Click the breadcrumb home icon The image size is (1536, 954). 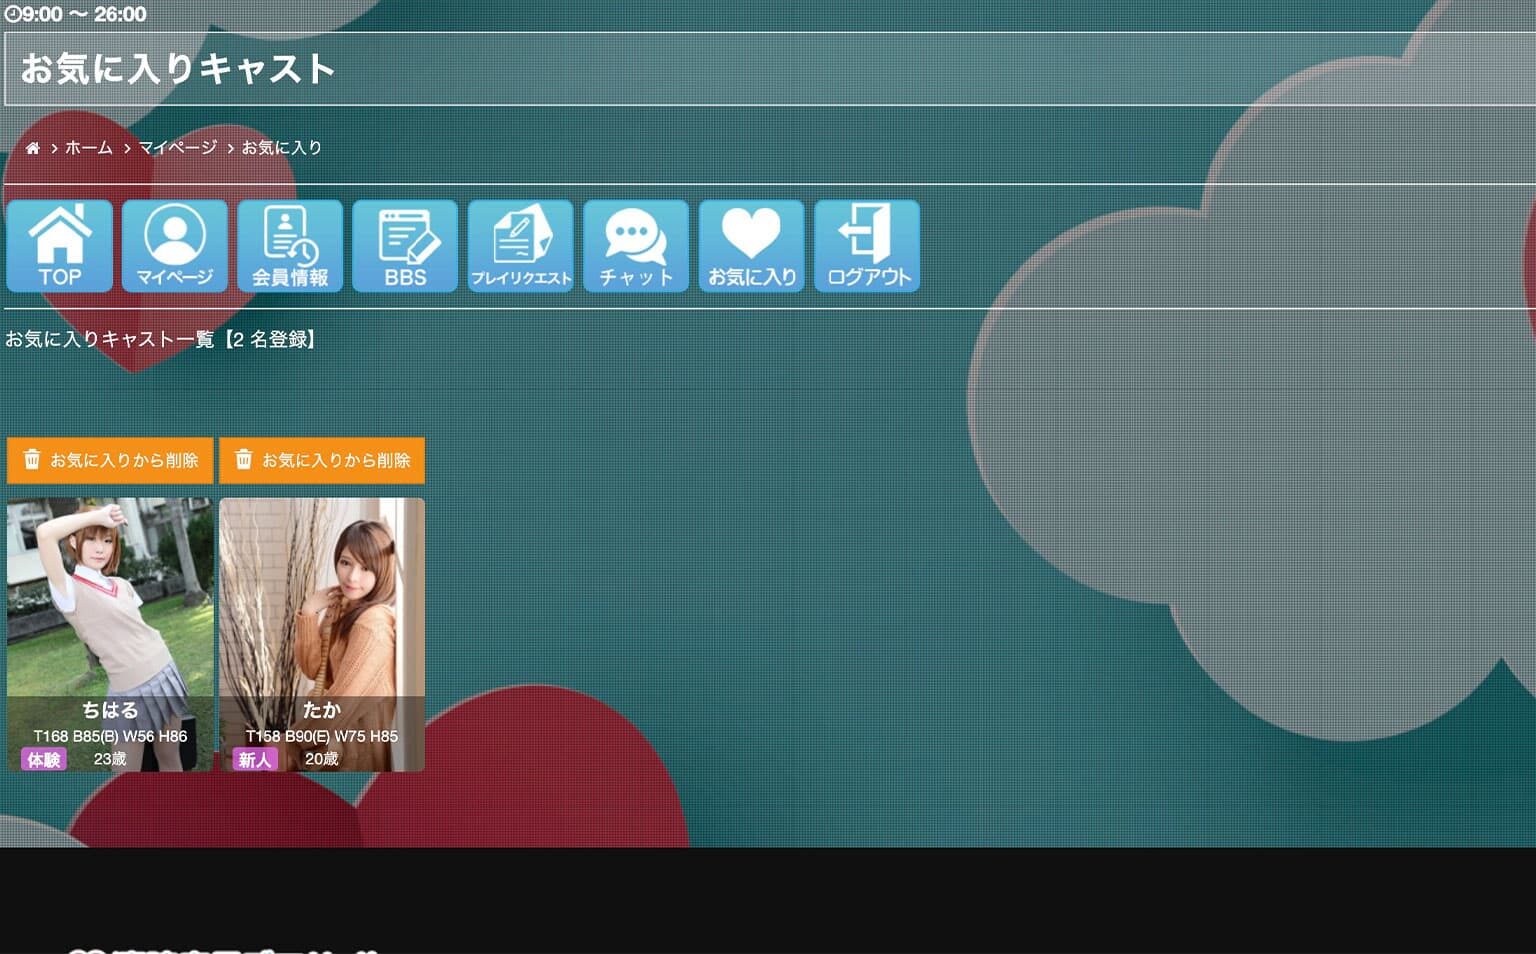(33, 148)
